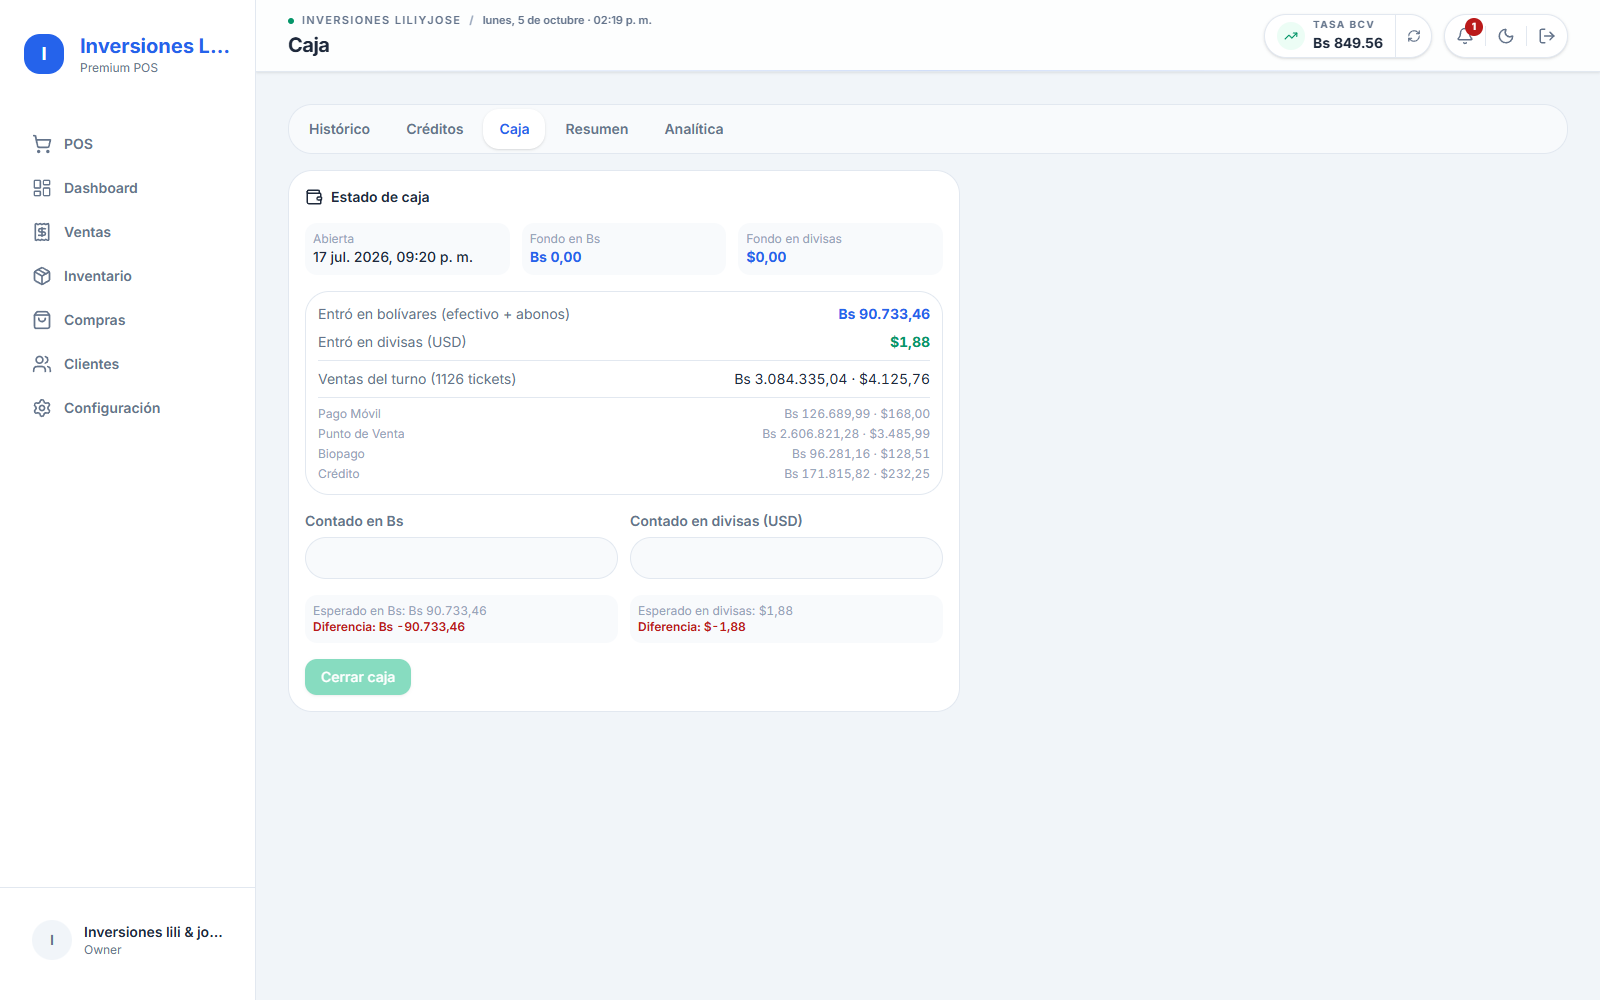Open the Inventario box icon
Image resolution: width=1600 pixels, height=1000 pixels.
(x=42, y=276)
